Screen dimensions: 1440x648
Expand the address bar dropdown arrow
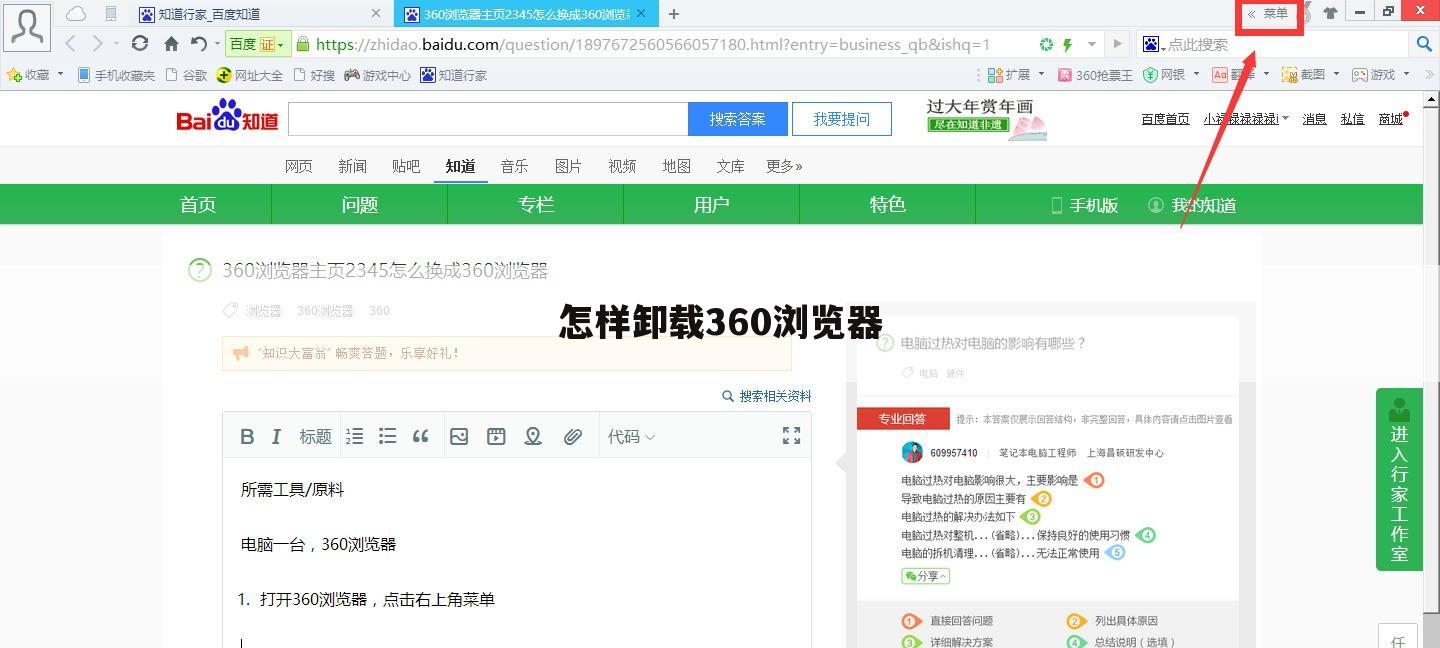click(x=1091, y=45)
